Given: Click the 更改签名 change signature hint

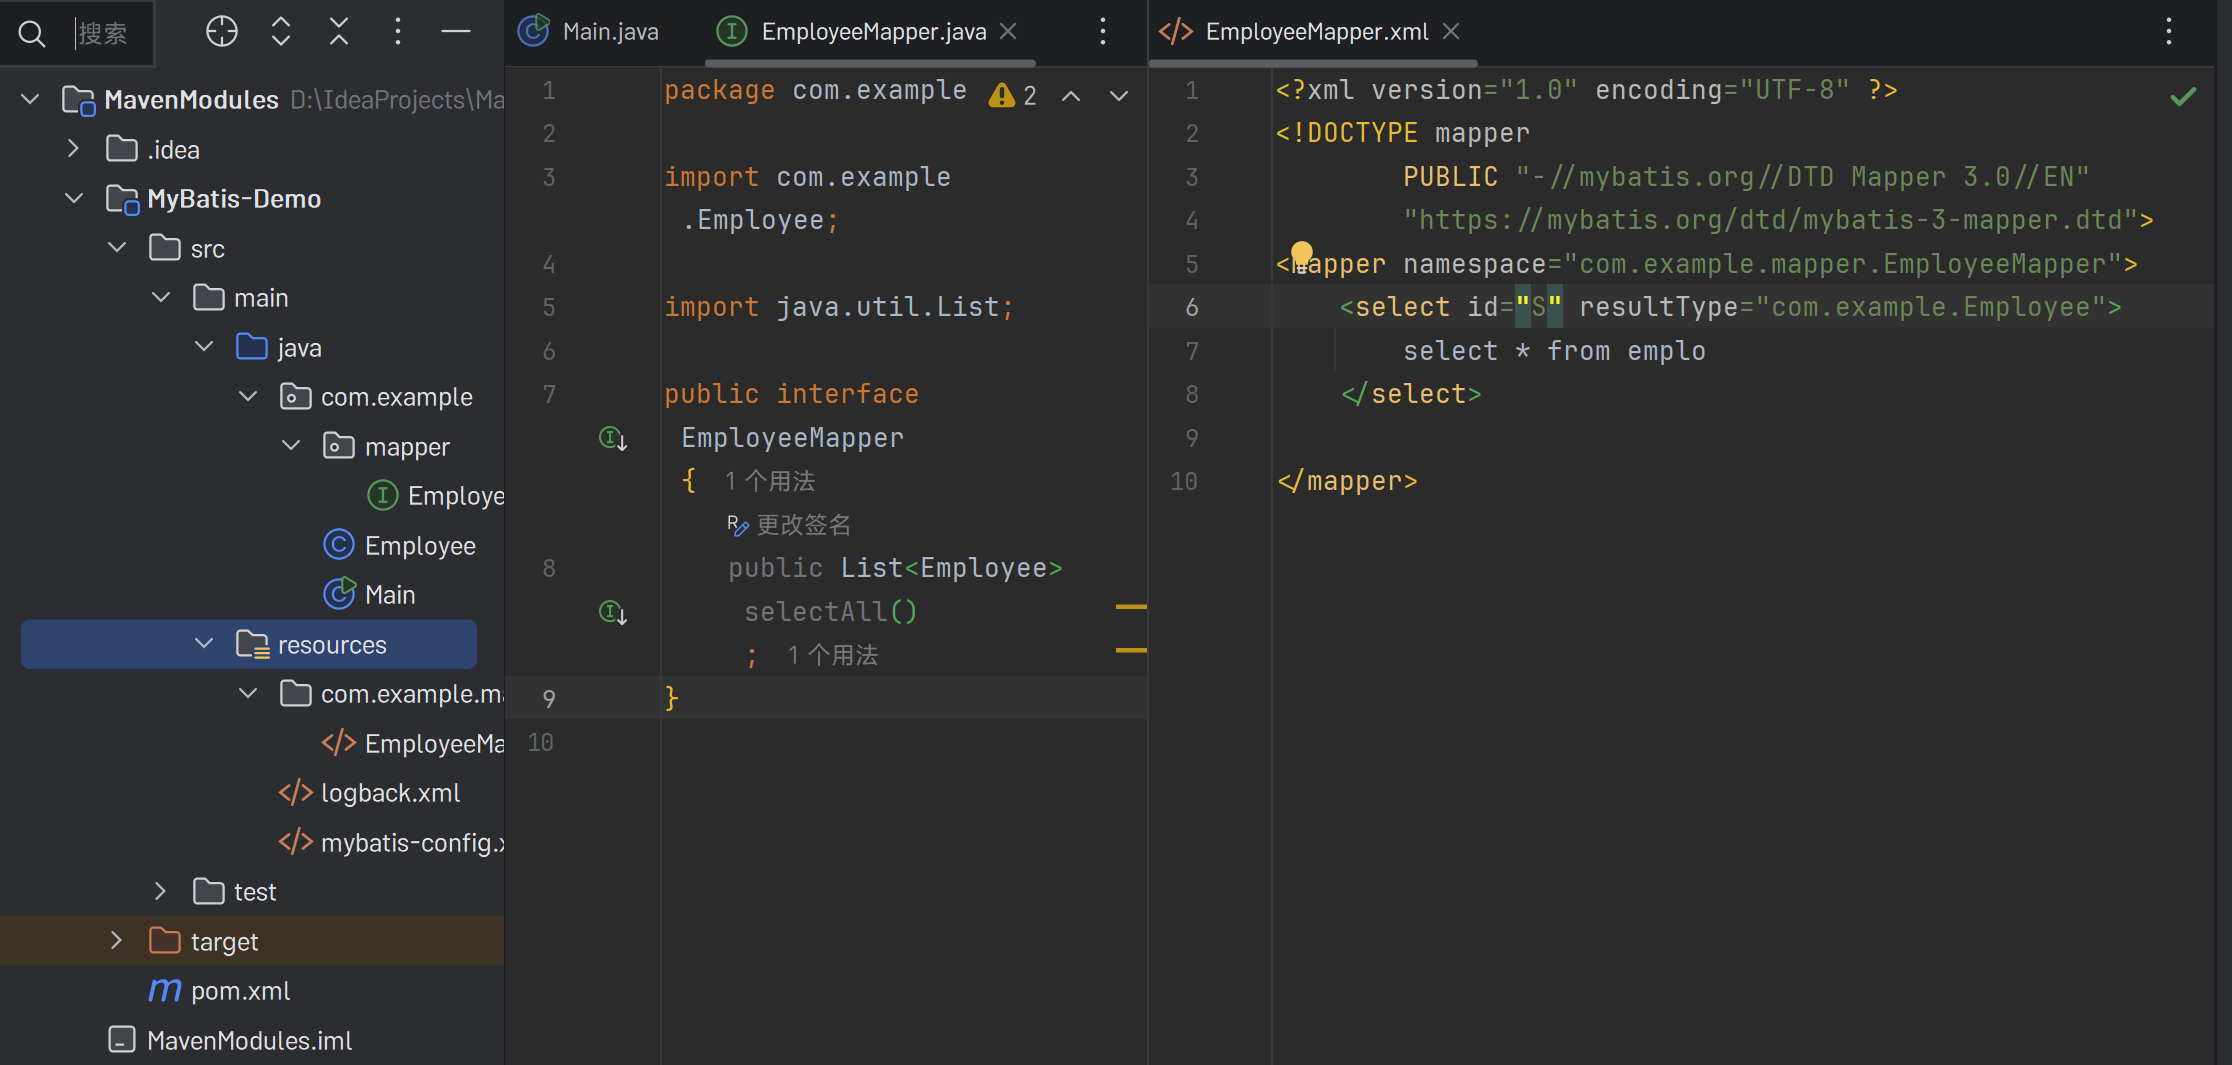Looking at the screenshot, I should [789, 525].
